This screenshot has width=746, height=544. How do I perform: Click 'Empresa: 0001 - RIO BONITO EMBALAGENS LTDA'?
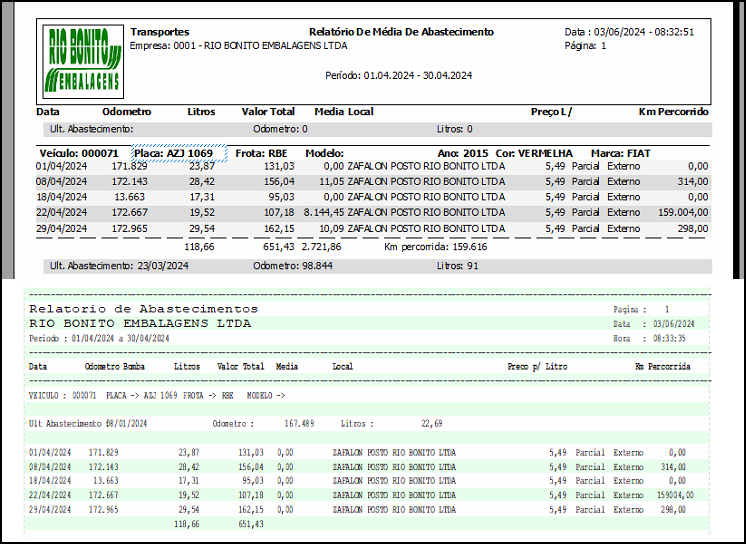238,46
